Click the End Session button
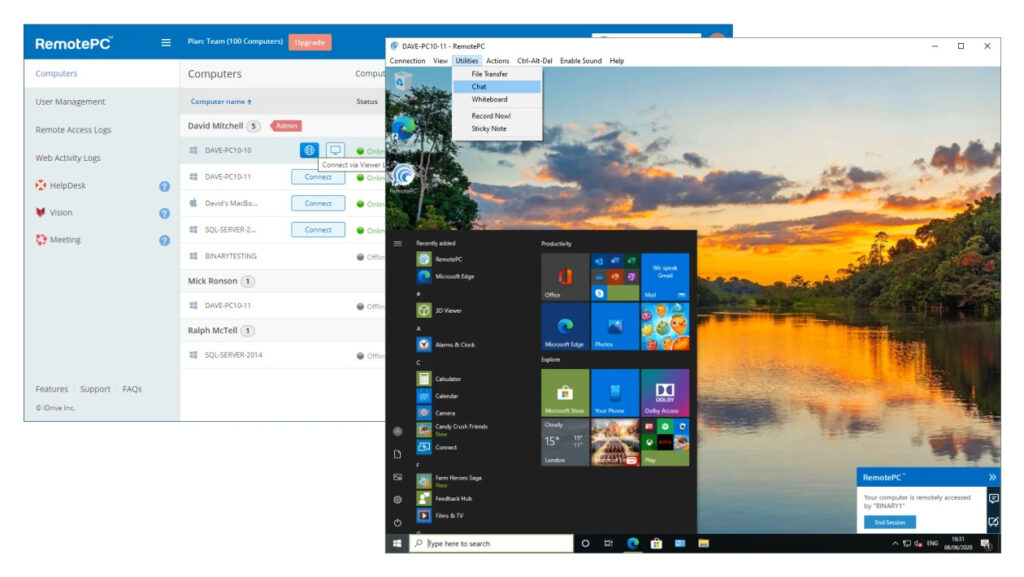 889,522
